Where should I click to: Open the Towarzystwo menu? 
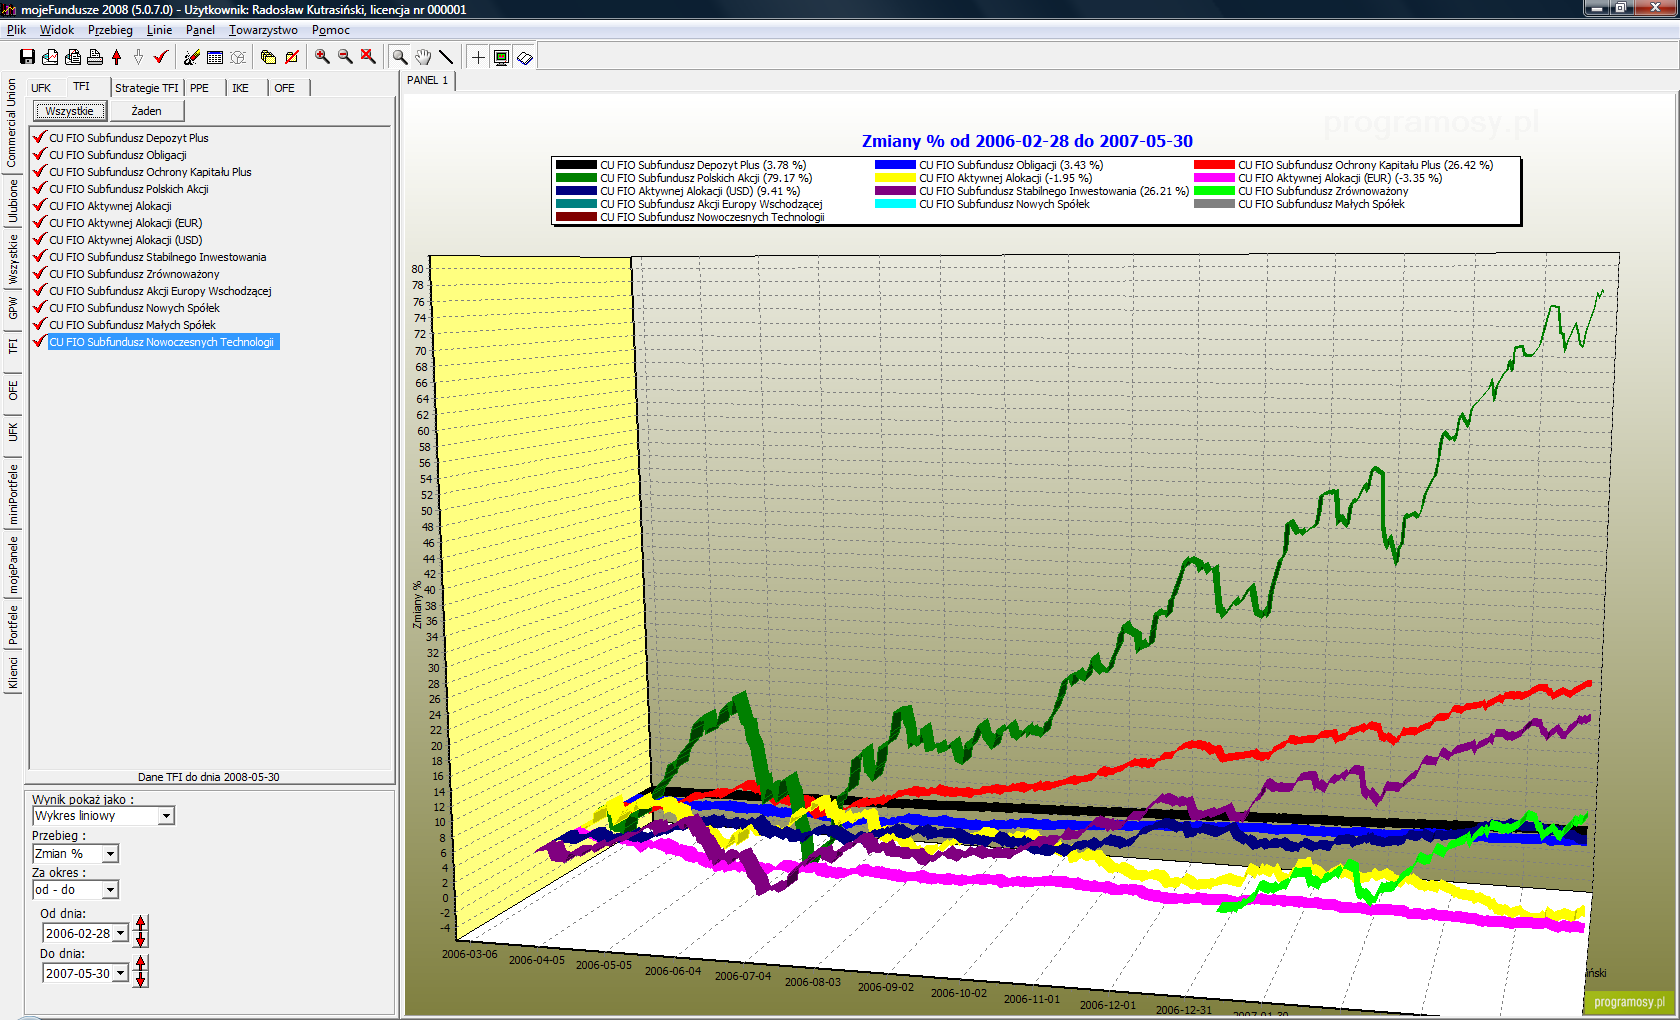[x=263, y=30]
